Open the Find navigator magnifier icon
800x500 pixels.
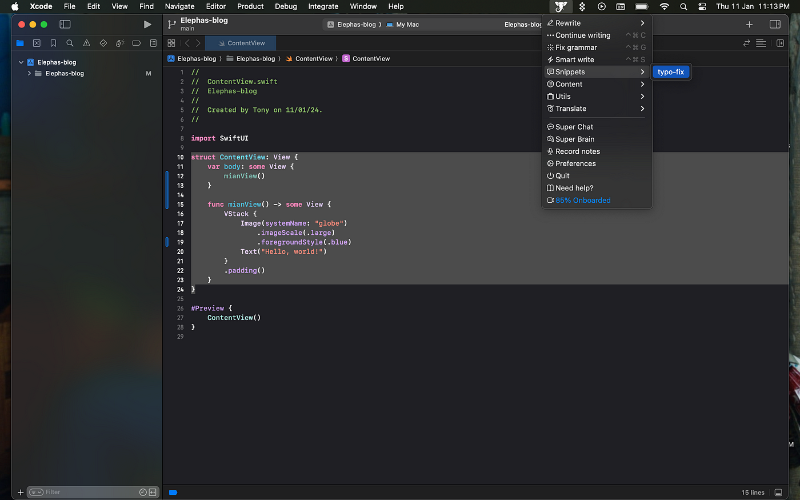pyautogui.click(x=69, y=43)
